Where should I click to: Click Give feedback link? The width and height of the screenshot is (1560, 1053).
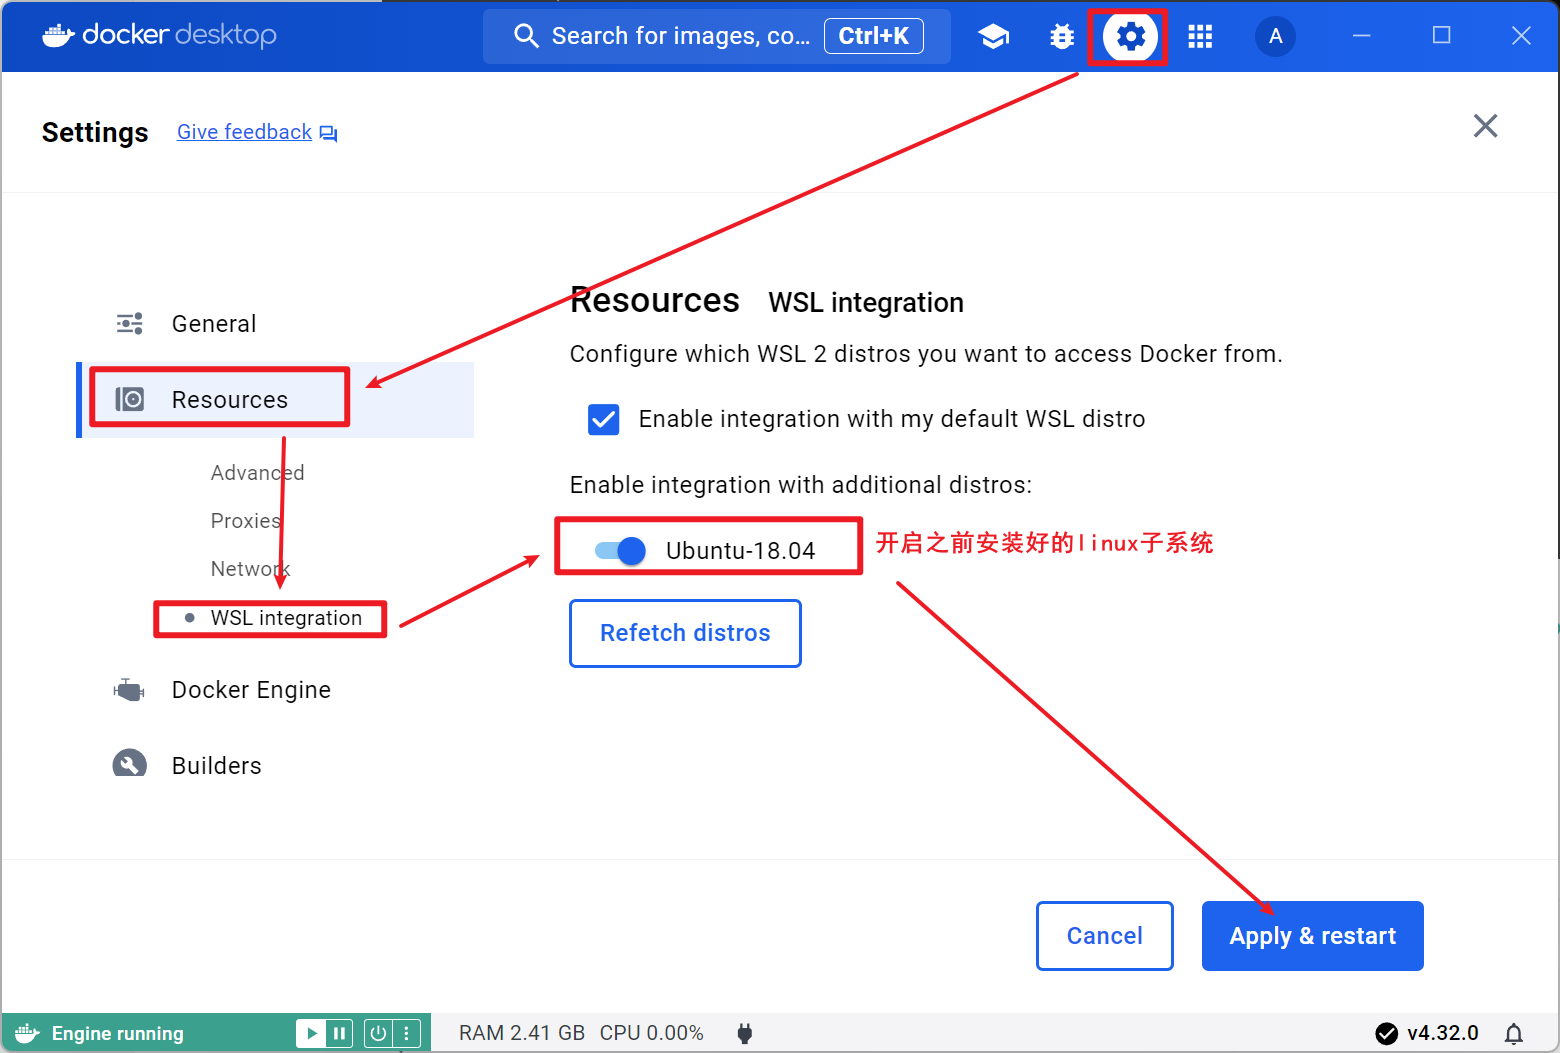point(244,132)
